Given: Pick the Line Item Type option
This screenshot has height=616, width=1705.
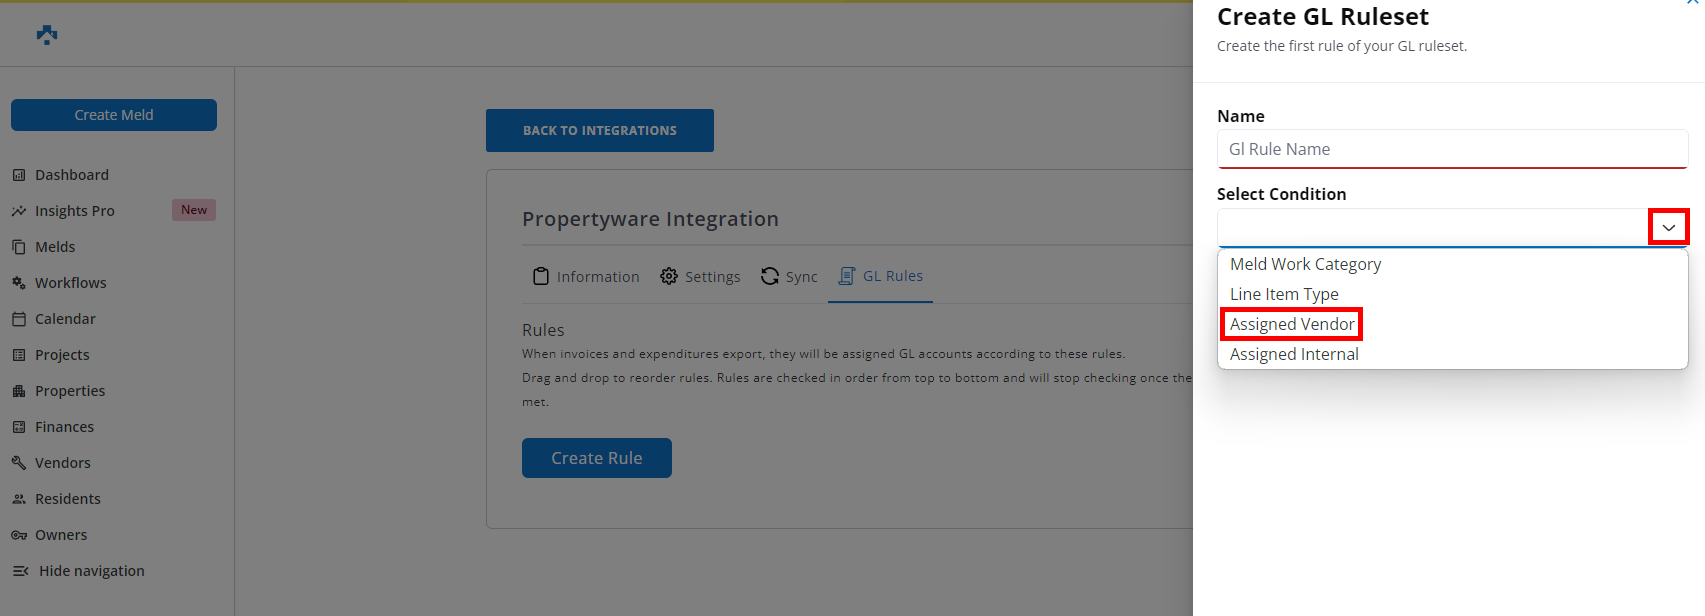Looking at the screenshot, I should click(1284, 294).
